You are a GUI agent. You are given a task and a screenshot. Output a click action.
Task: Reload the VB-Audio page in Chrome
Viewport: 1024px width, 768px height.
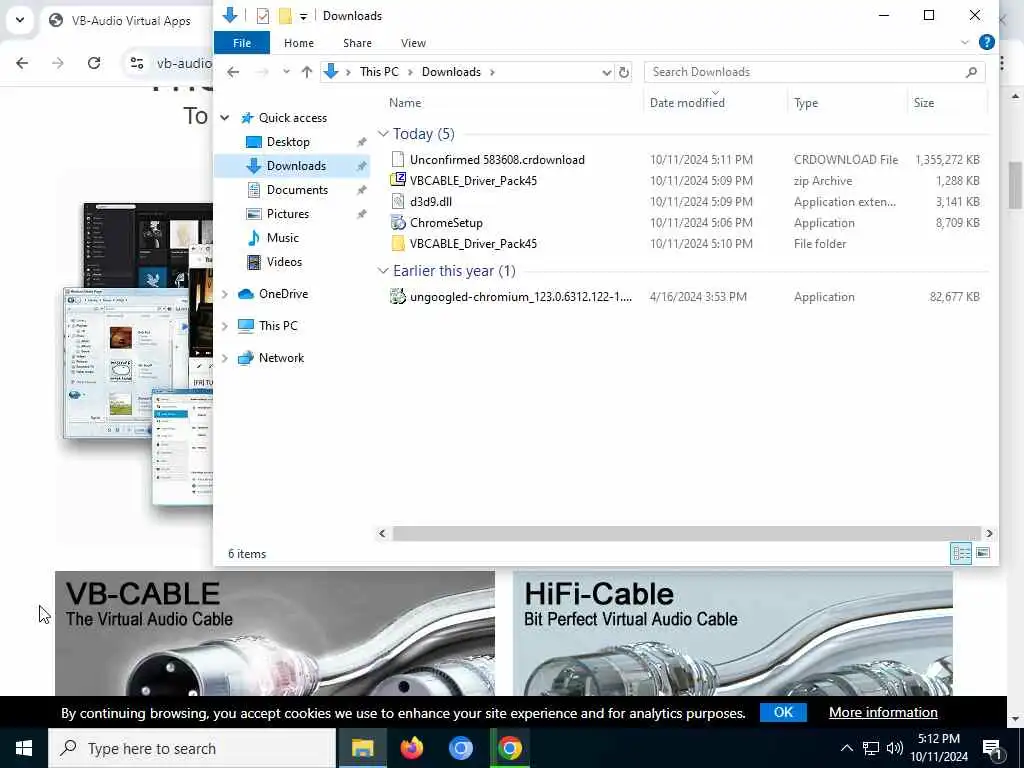[94, 63]
